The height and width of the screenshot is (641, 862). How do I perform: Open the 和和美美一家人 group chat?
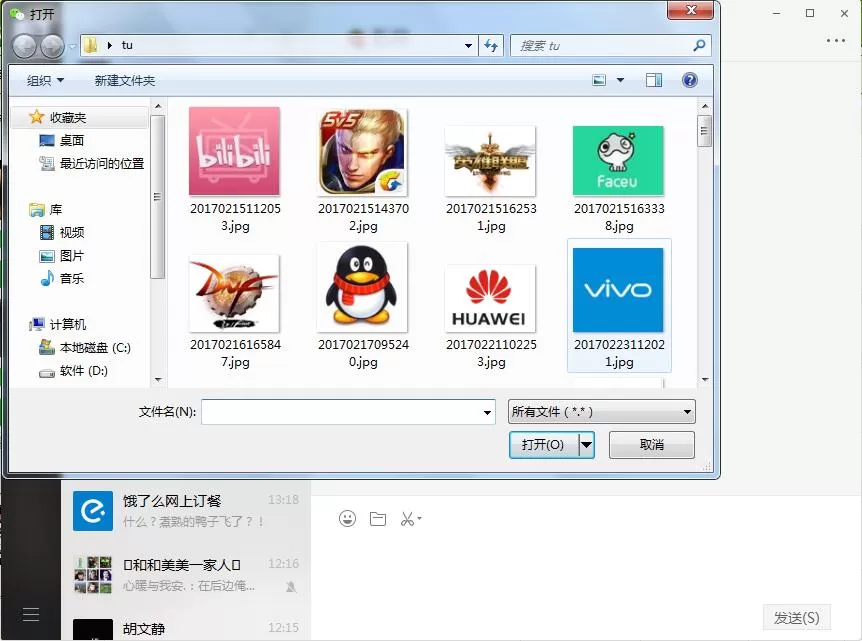tap(186, 574)
